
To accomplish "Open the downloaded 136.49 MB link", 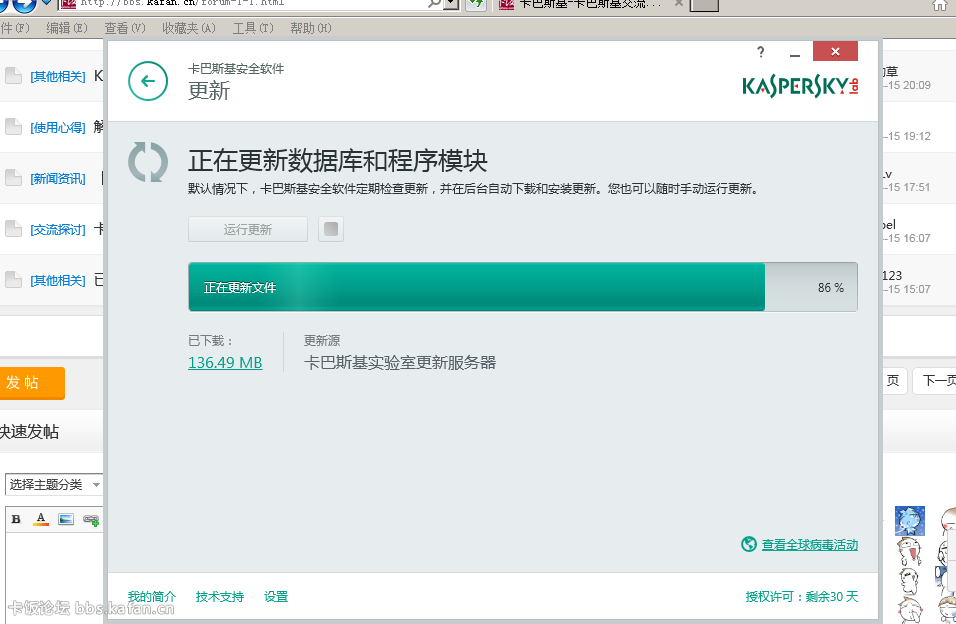I will click(x=225, y=362).
